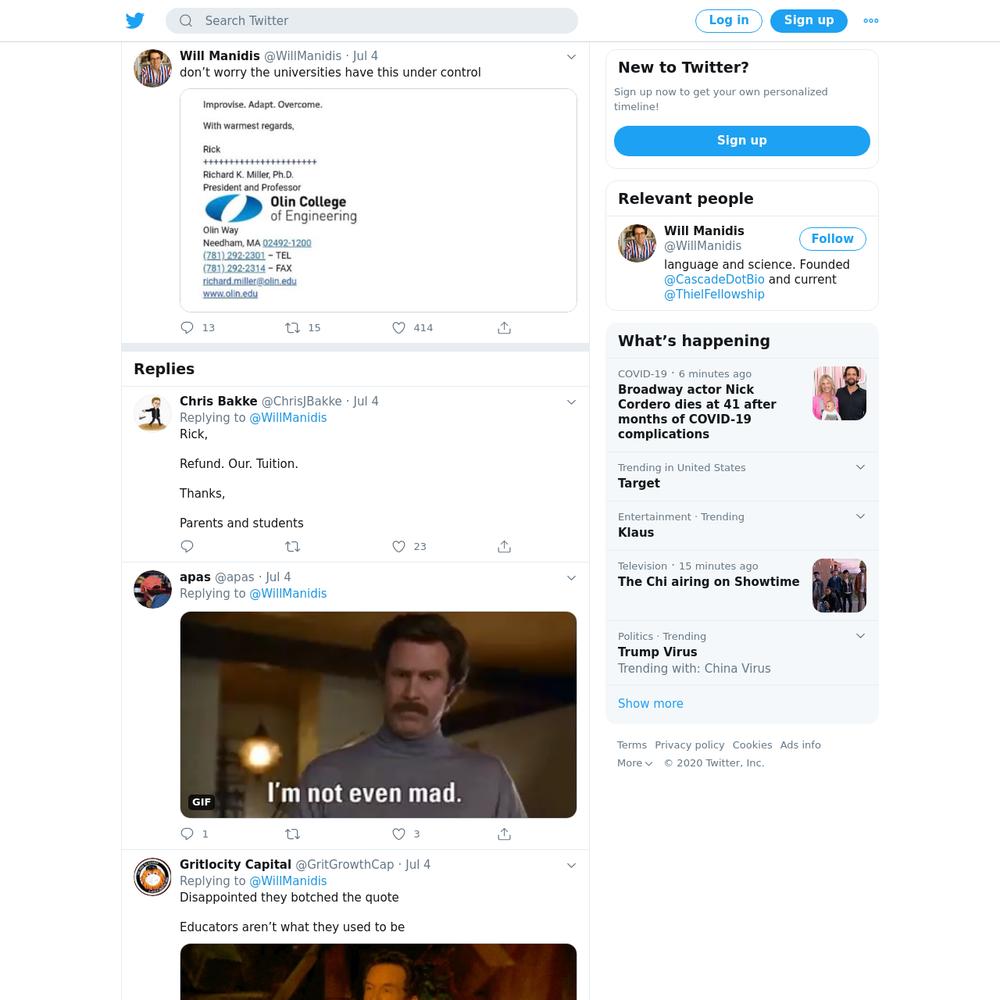This screenshot has height=1000, width=1000.
Task: Click the Twitter bird logo
Action: coord(135,20)
